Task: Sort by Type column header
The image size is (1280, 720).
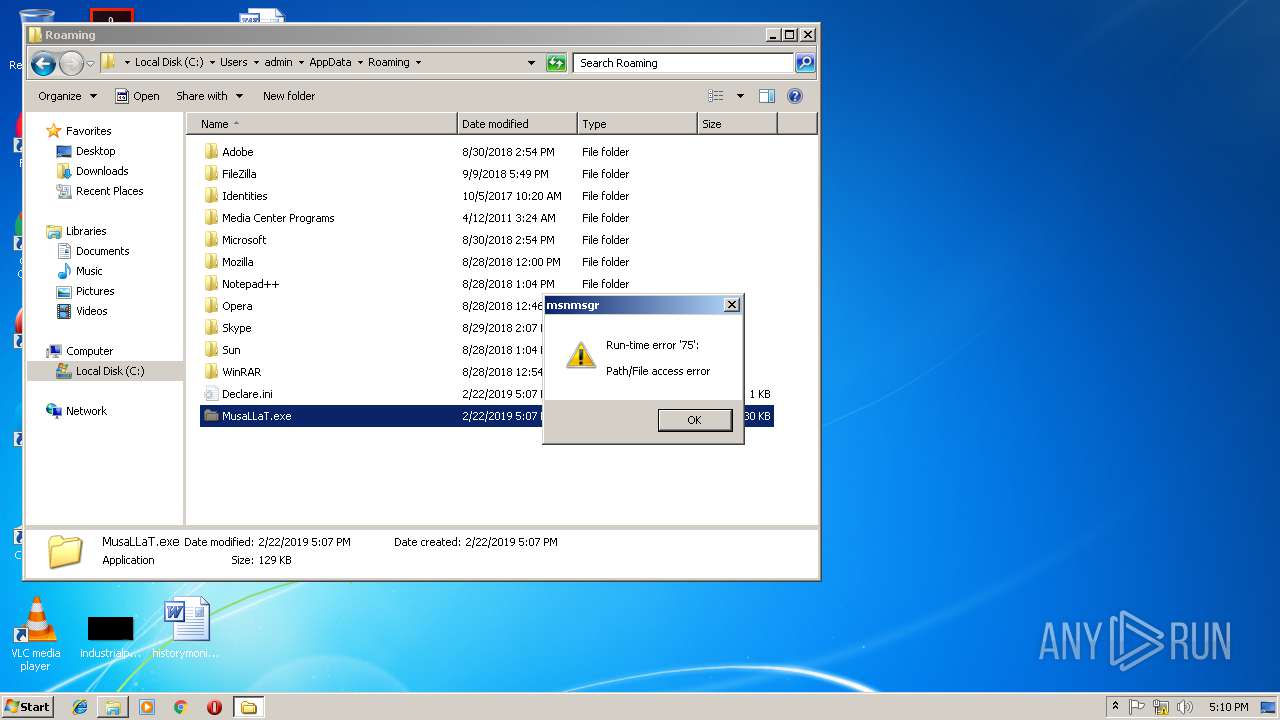Action: click(x=637, y=124)
